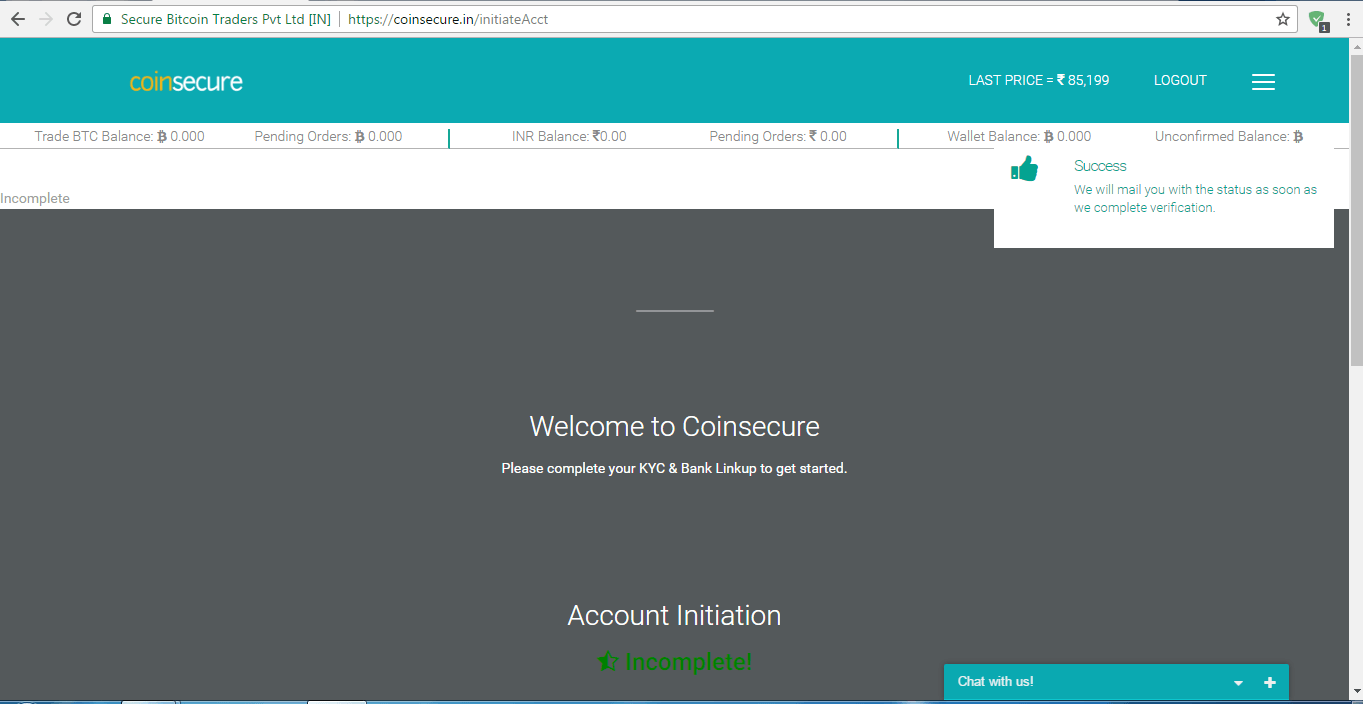This screenshot has height=704, width=1363.
Task: Click the thumbs-up Success icon
Action: point(1024,169)
